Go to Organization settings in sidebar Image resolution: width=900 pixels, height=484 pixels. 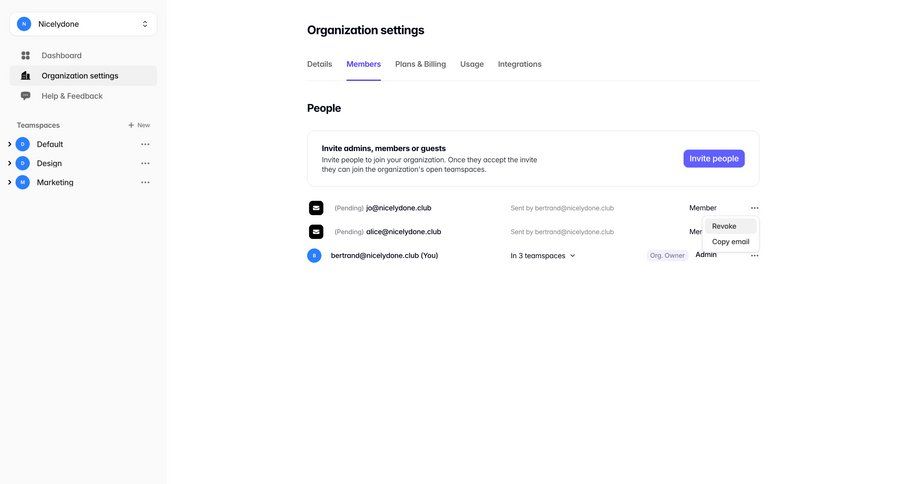click(80, 76)
